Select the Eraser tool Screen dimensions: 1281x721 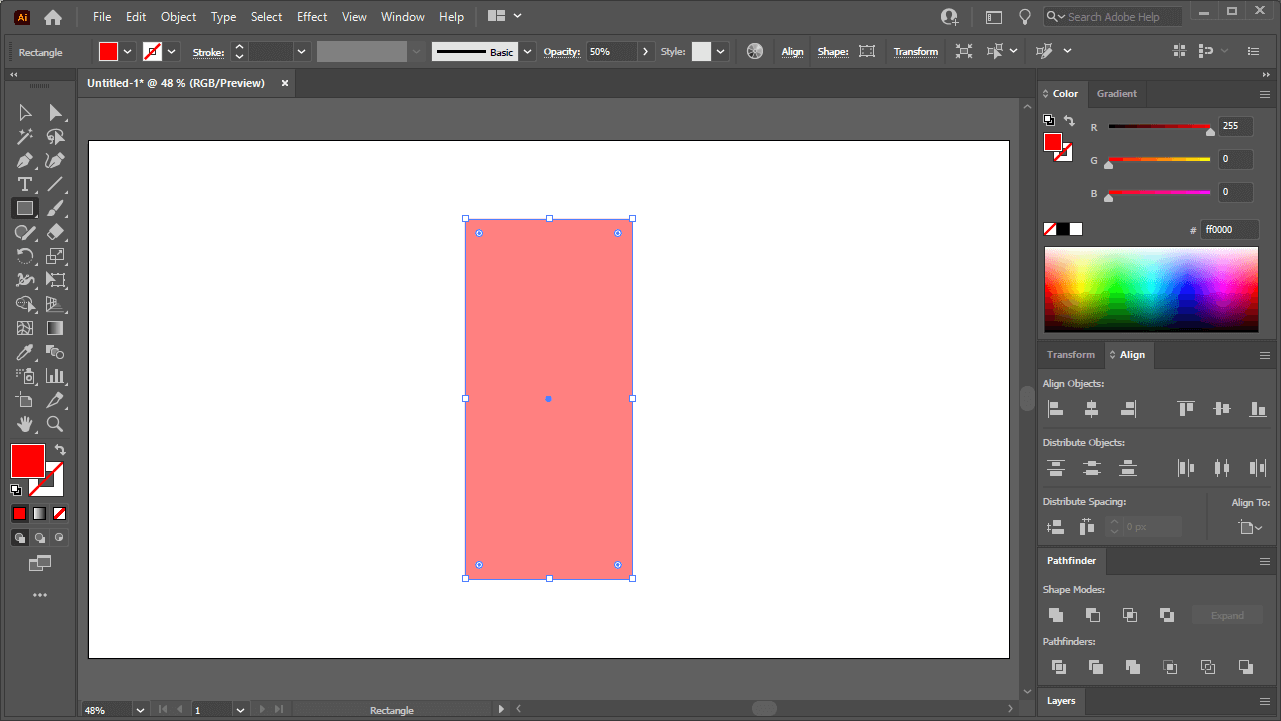tap(56, 232)
